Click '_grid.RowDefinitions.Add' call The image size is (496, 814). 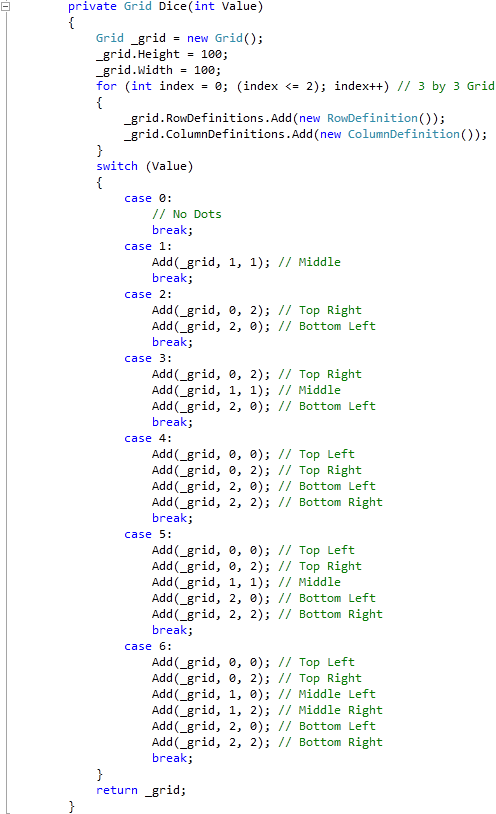(x=208, y=118)
